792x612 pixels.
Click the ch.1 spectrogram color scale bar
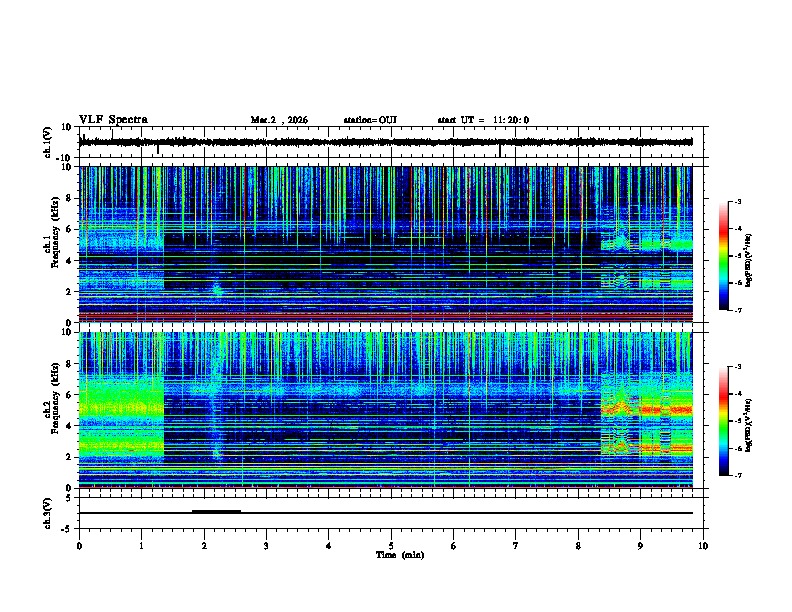(x=724, y=256)
